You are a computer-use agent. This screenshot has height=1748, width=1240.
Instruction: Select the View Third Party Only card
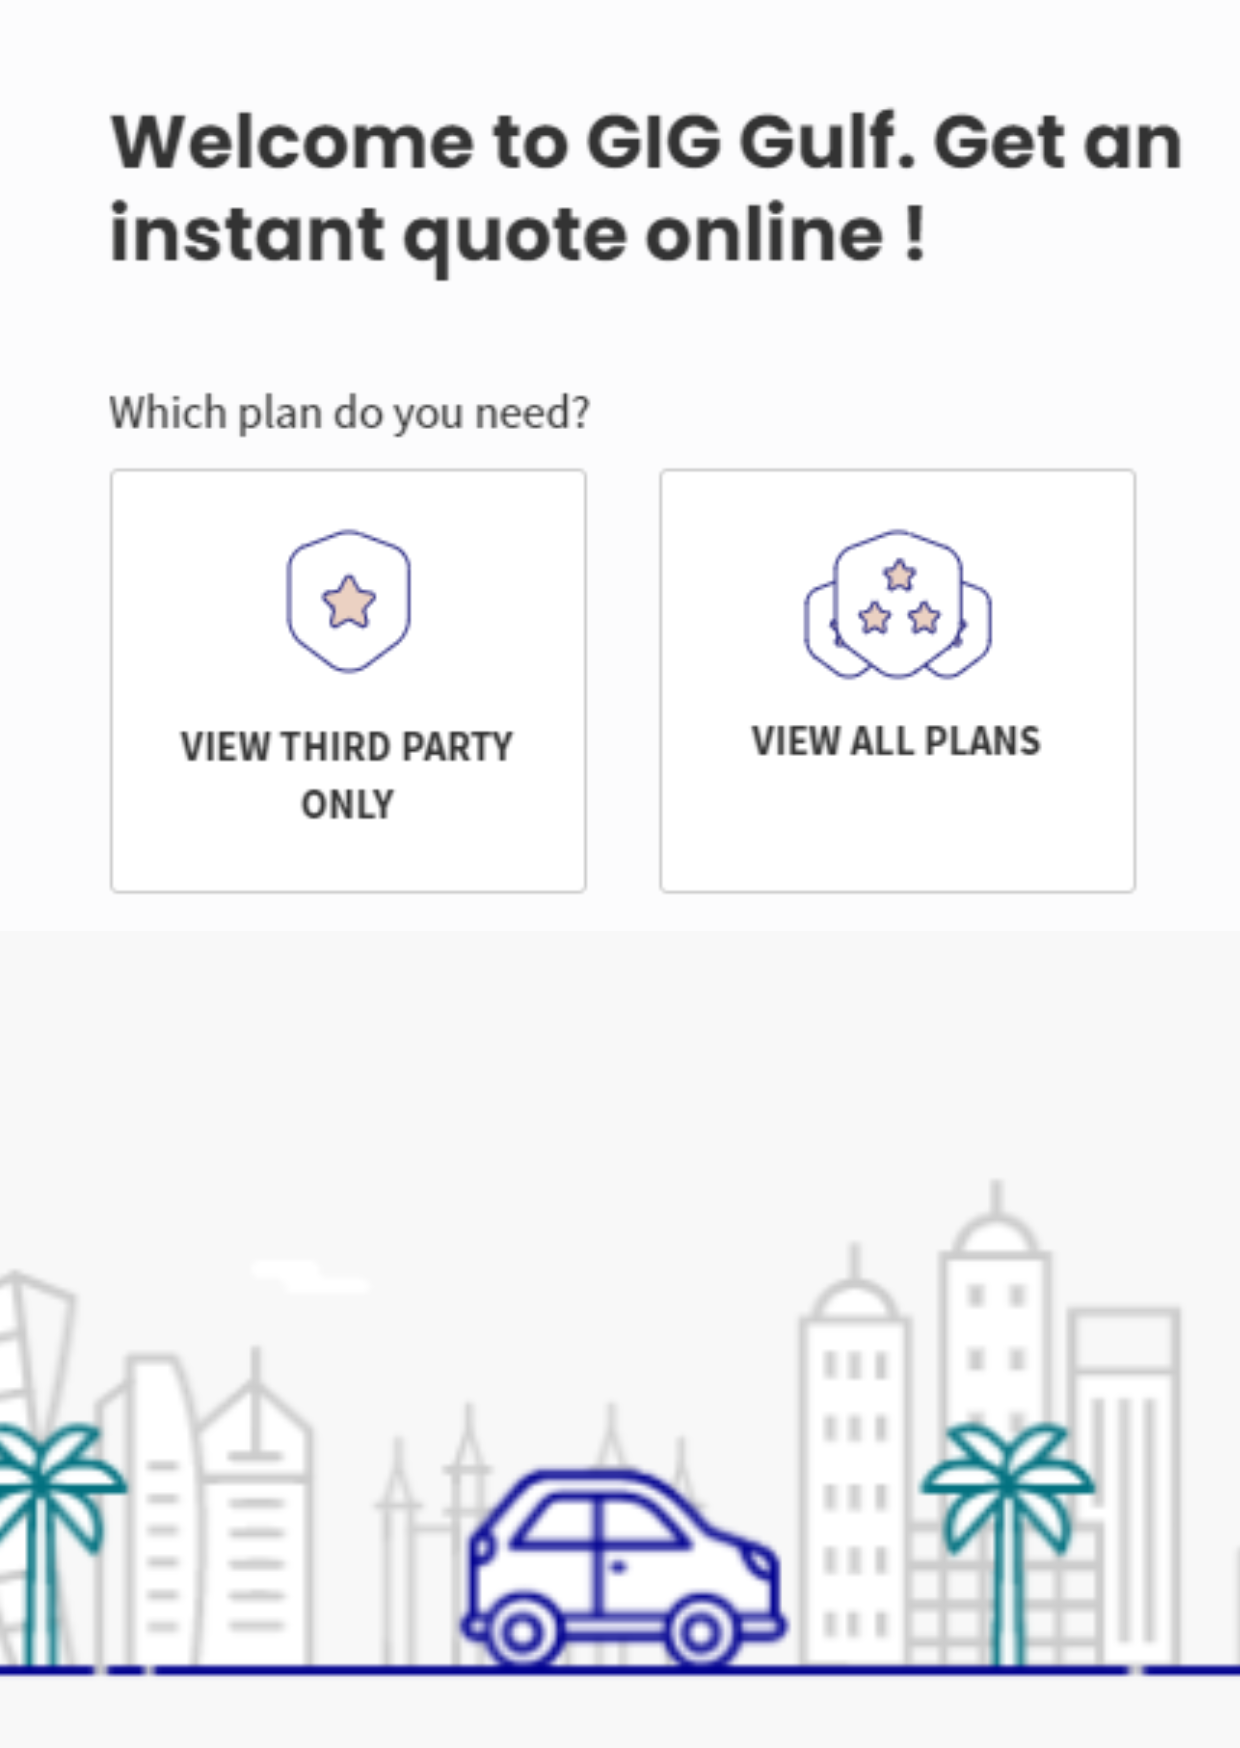point(348,681)
